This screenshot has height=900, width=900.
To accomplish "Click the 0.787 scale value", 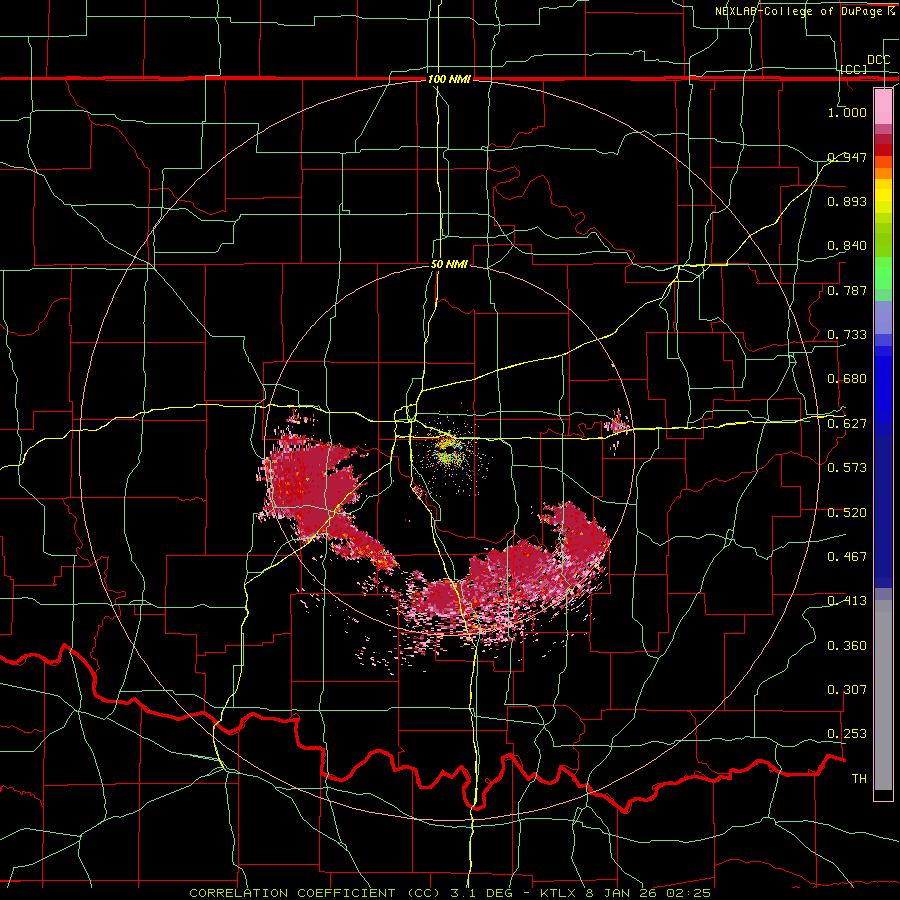I will (x=847, y=290).
